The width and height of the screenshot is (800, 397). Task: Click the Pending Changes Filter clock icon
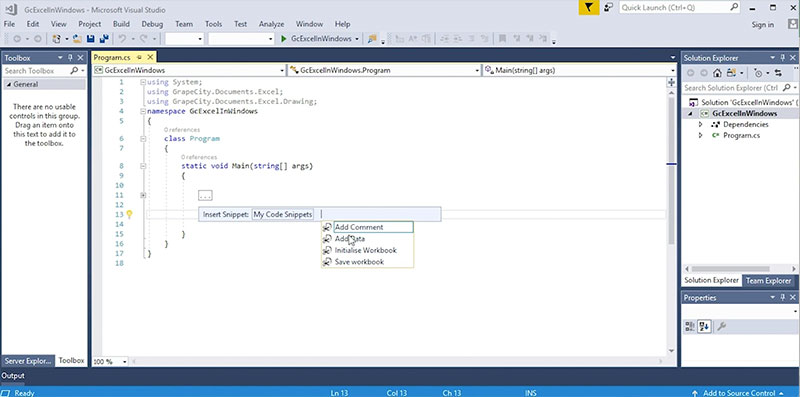pyautogui.click(x=758, y=73)
